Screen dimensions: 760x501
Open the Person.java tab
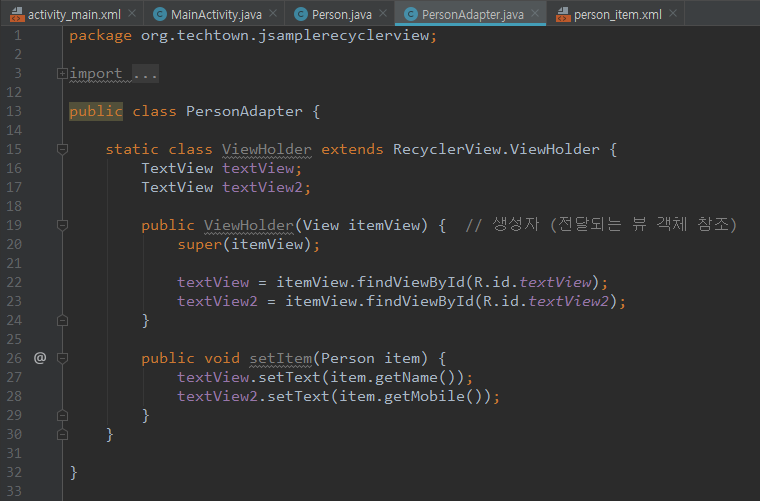(x=342, y=15)
